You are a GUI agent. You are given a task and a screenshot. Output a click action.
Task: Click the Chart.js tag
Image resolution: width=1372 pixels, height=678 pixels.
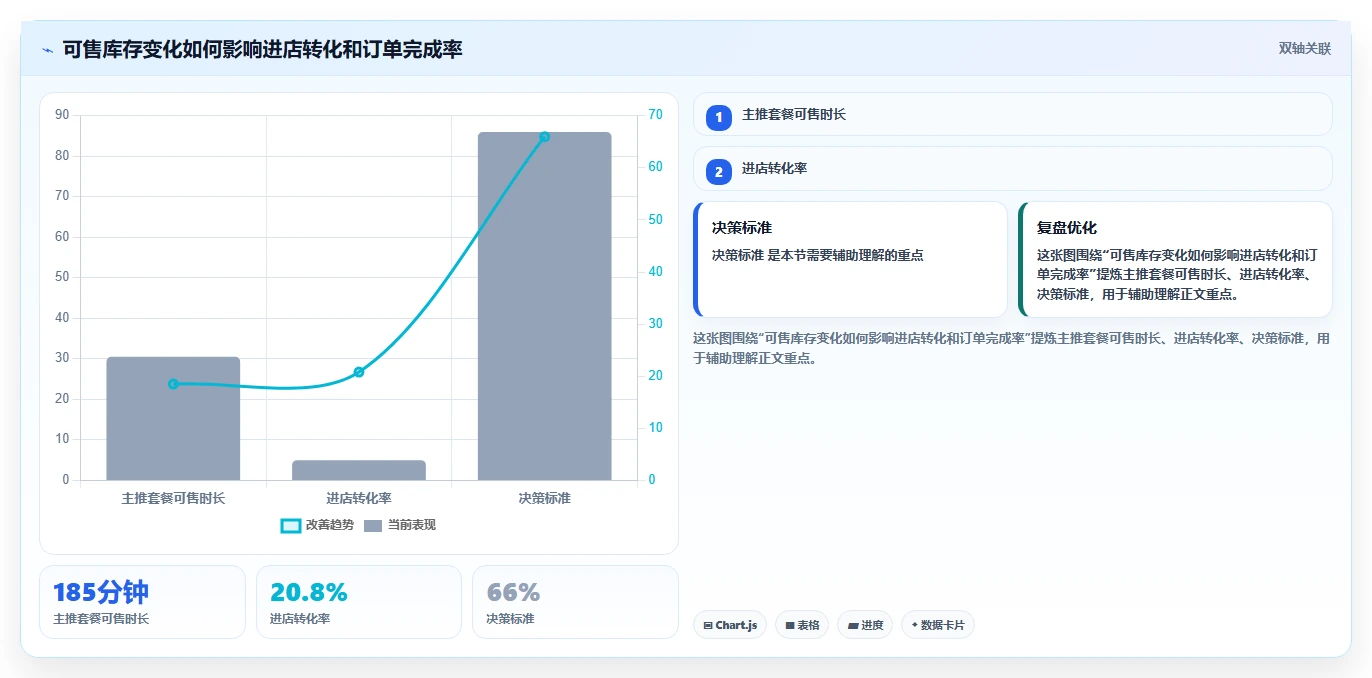[x=730, y=625]
